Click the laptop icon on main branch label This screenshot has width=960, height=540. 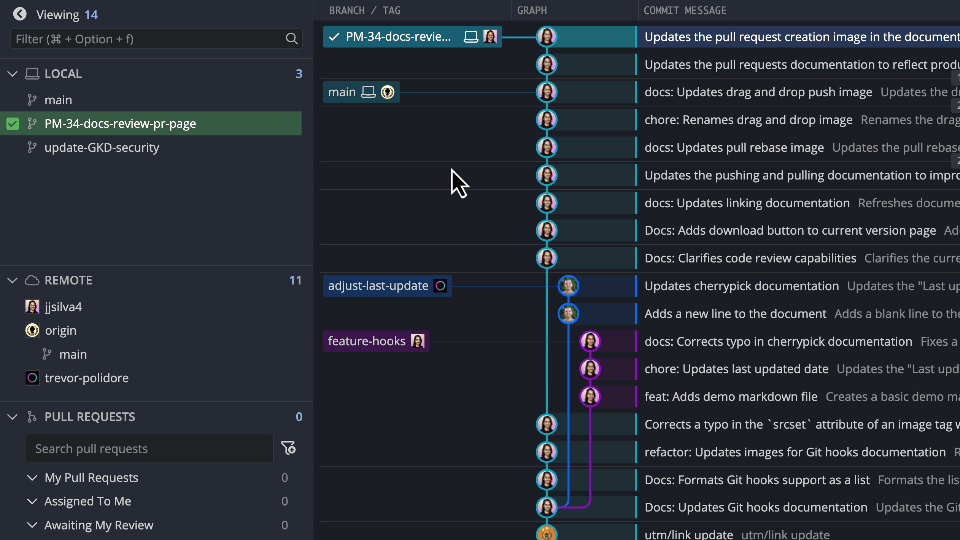pos(368,92)
